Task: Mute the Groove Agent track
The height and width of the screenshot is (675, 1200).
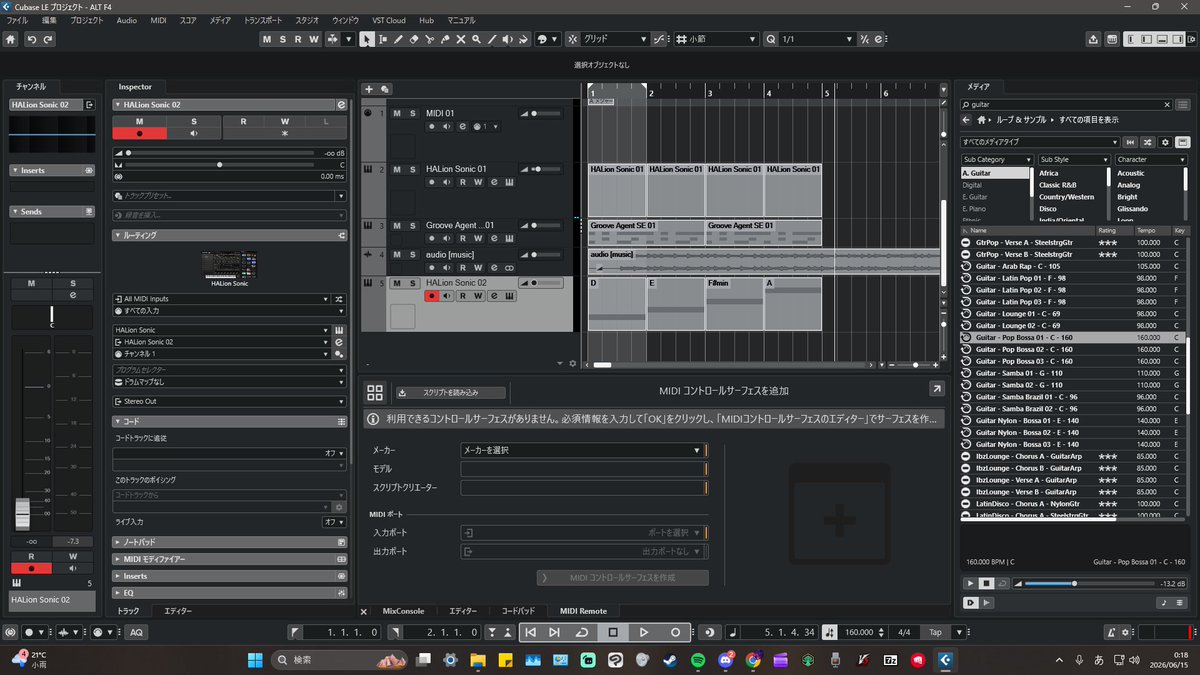Action: click(x=397, y=225)
